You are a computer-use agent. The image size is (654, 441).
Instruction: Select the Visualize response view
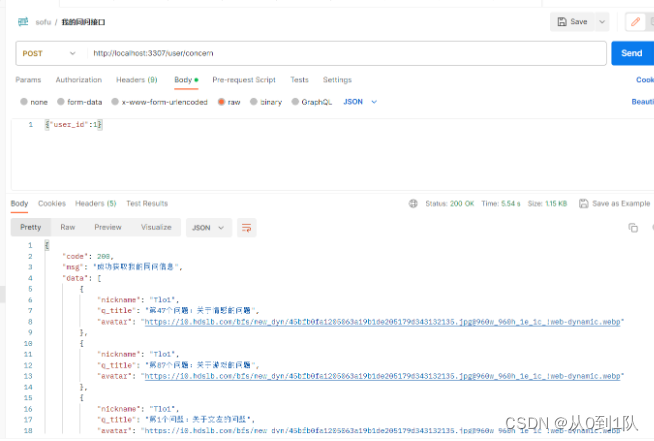[156, 227]
